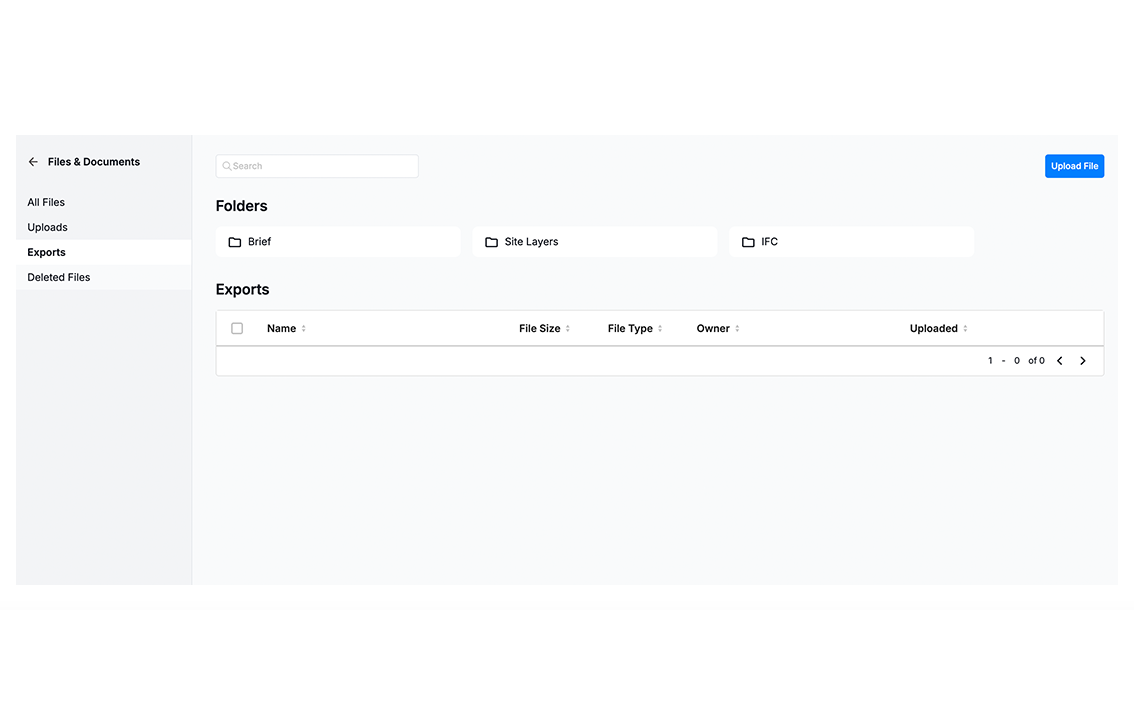The image size is (1134, 720).
Task: Click the Site Layers folder icon
Action: click(491, 242)
